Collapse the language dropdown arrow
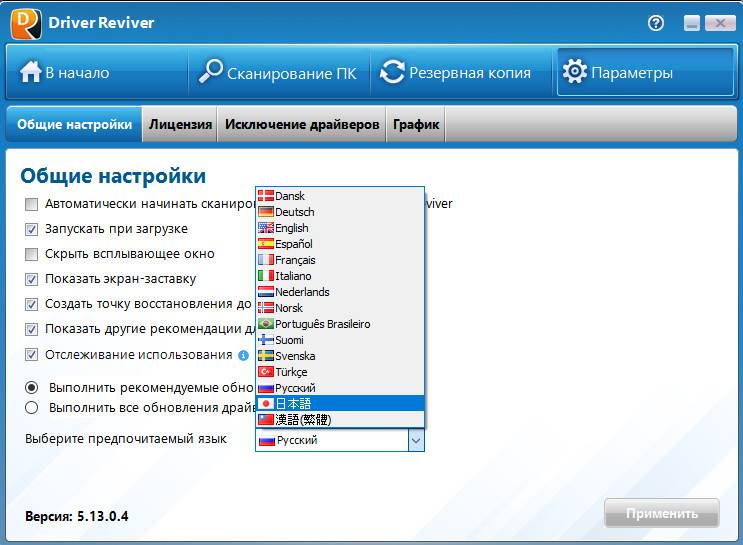This screenshot has width=743, height=545. [x=416, y=440]
